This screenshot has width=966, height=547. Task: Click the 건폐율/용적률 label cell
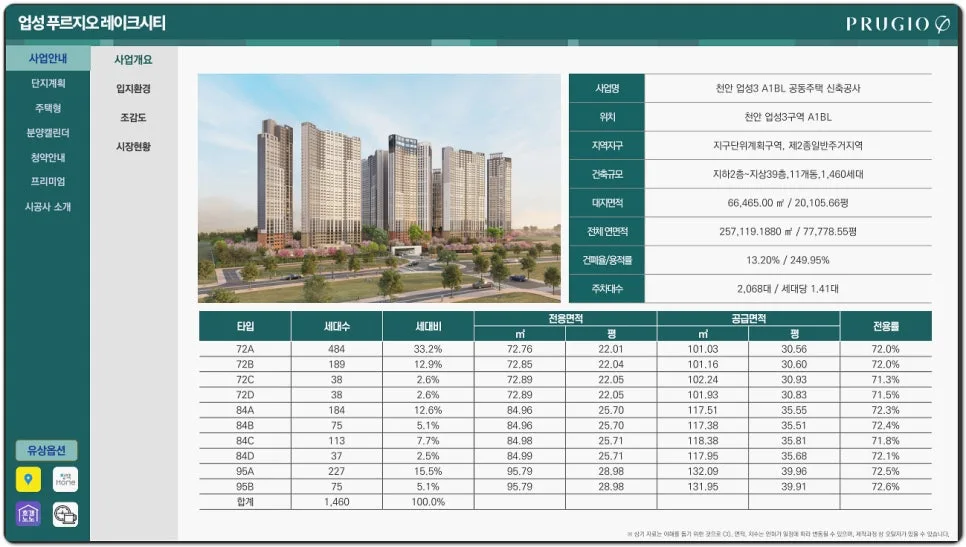tap(607, 260)
